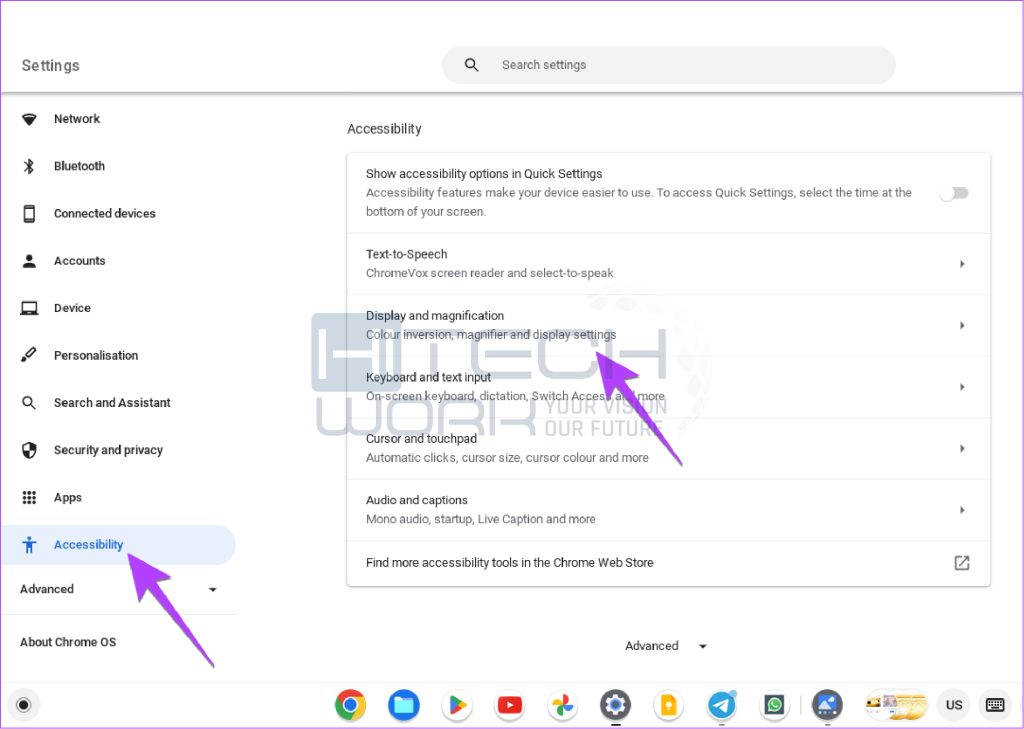Click the phone icon beside Connected devices
This screenshot has width=1024, height=729.
(x=29, y=214)
